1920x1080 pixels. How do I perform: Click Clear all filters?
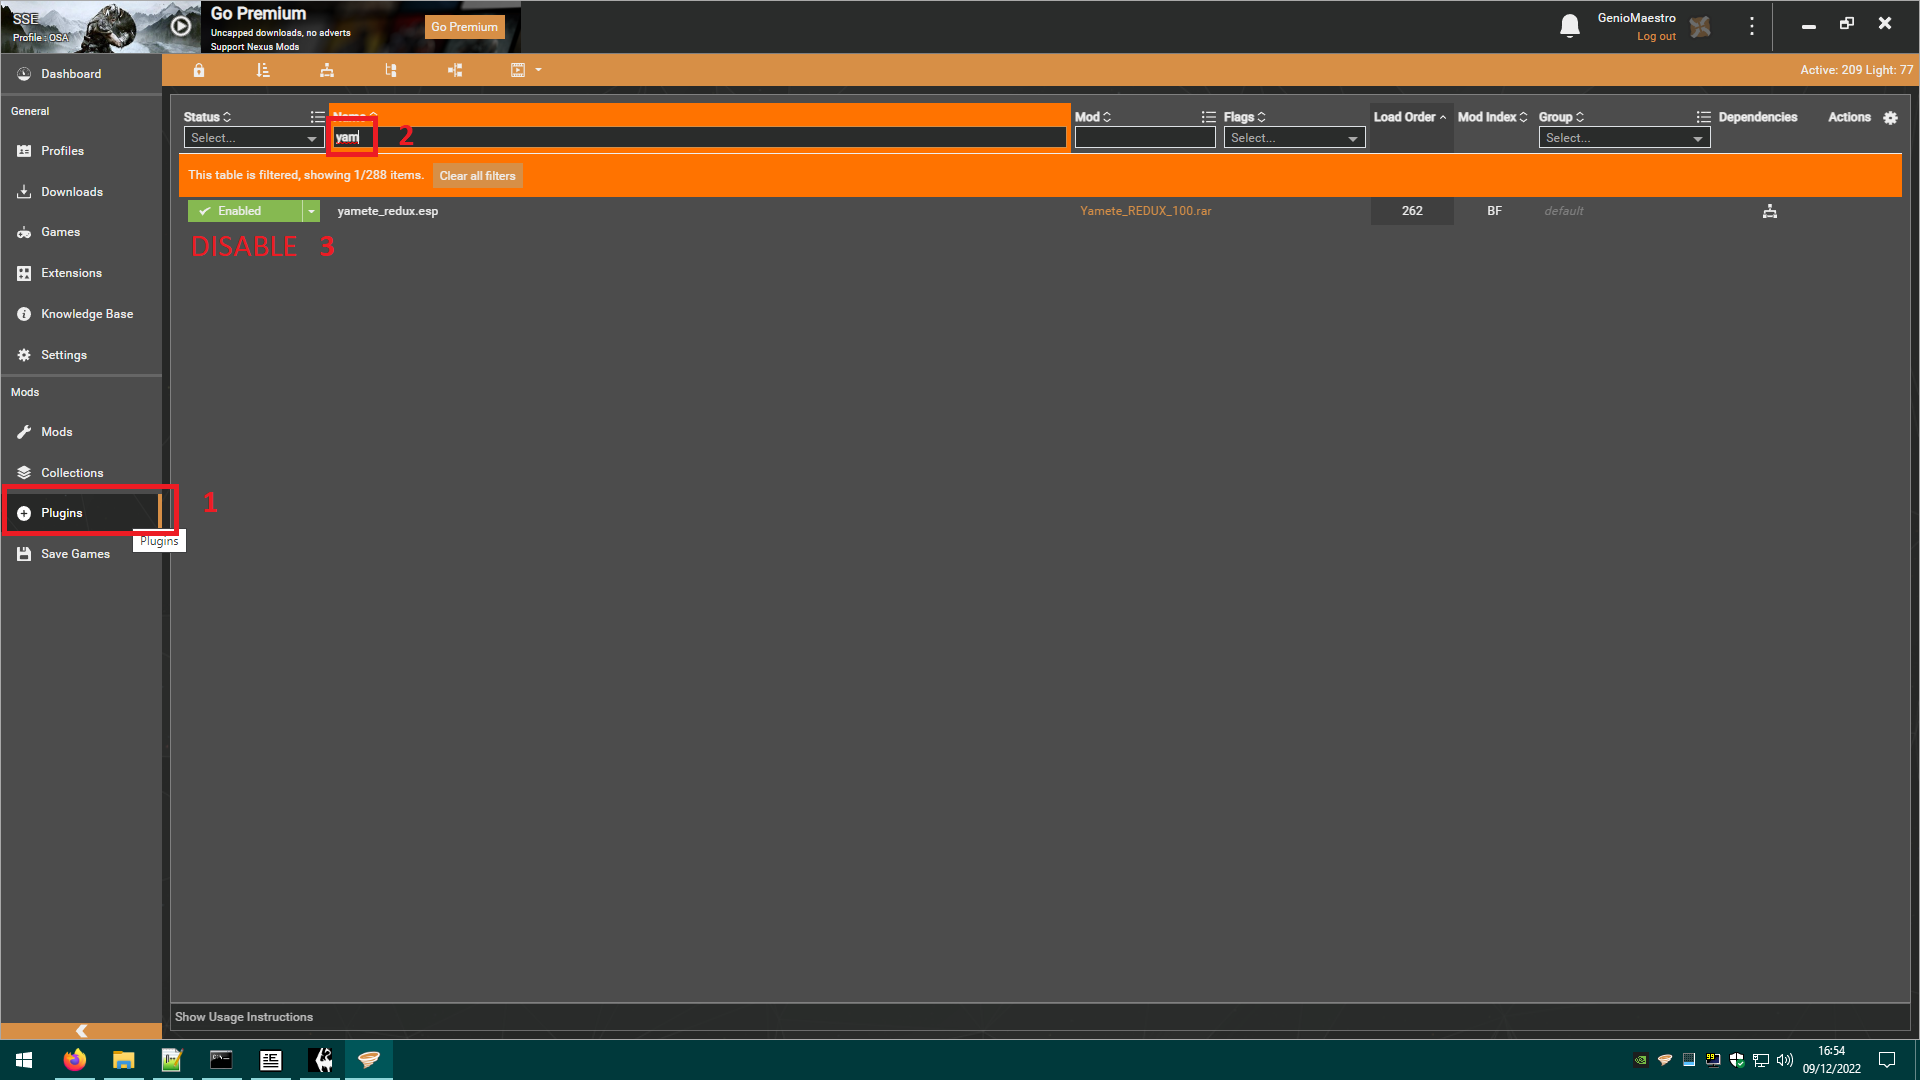click(x=477, y=176)
